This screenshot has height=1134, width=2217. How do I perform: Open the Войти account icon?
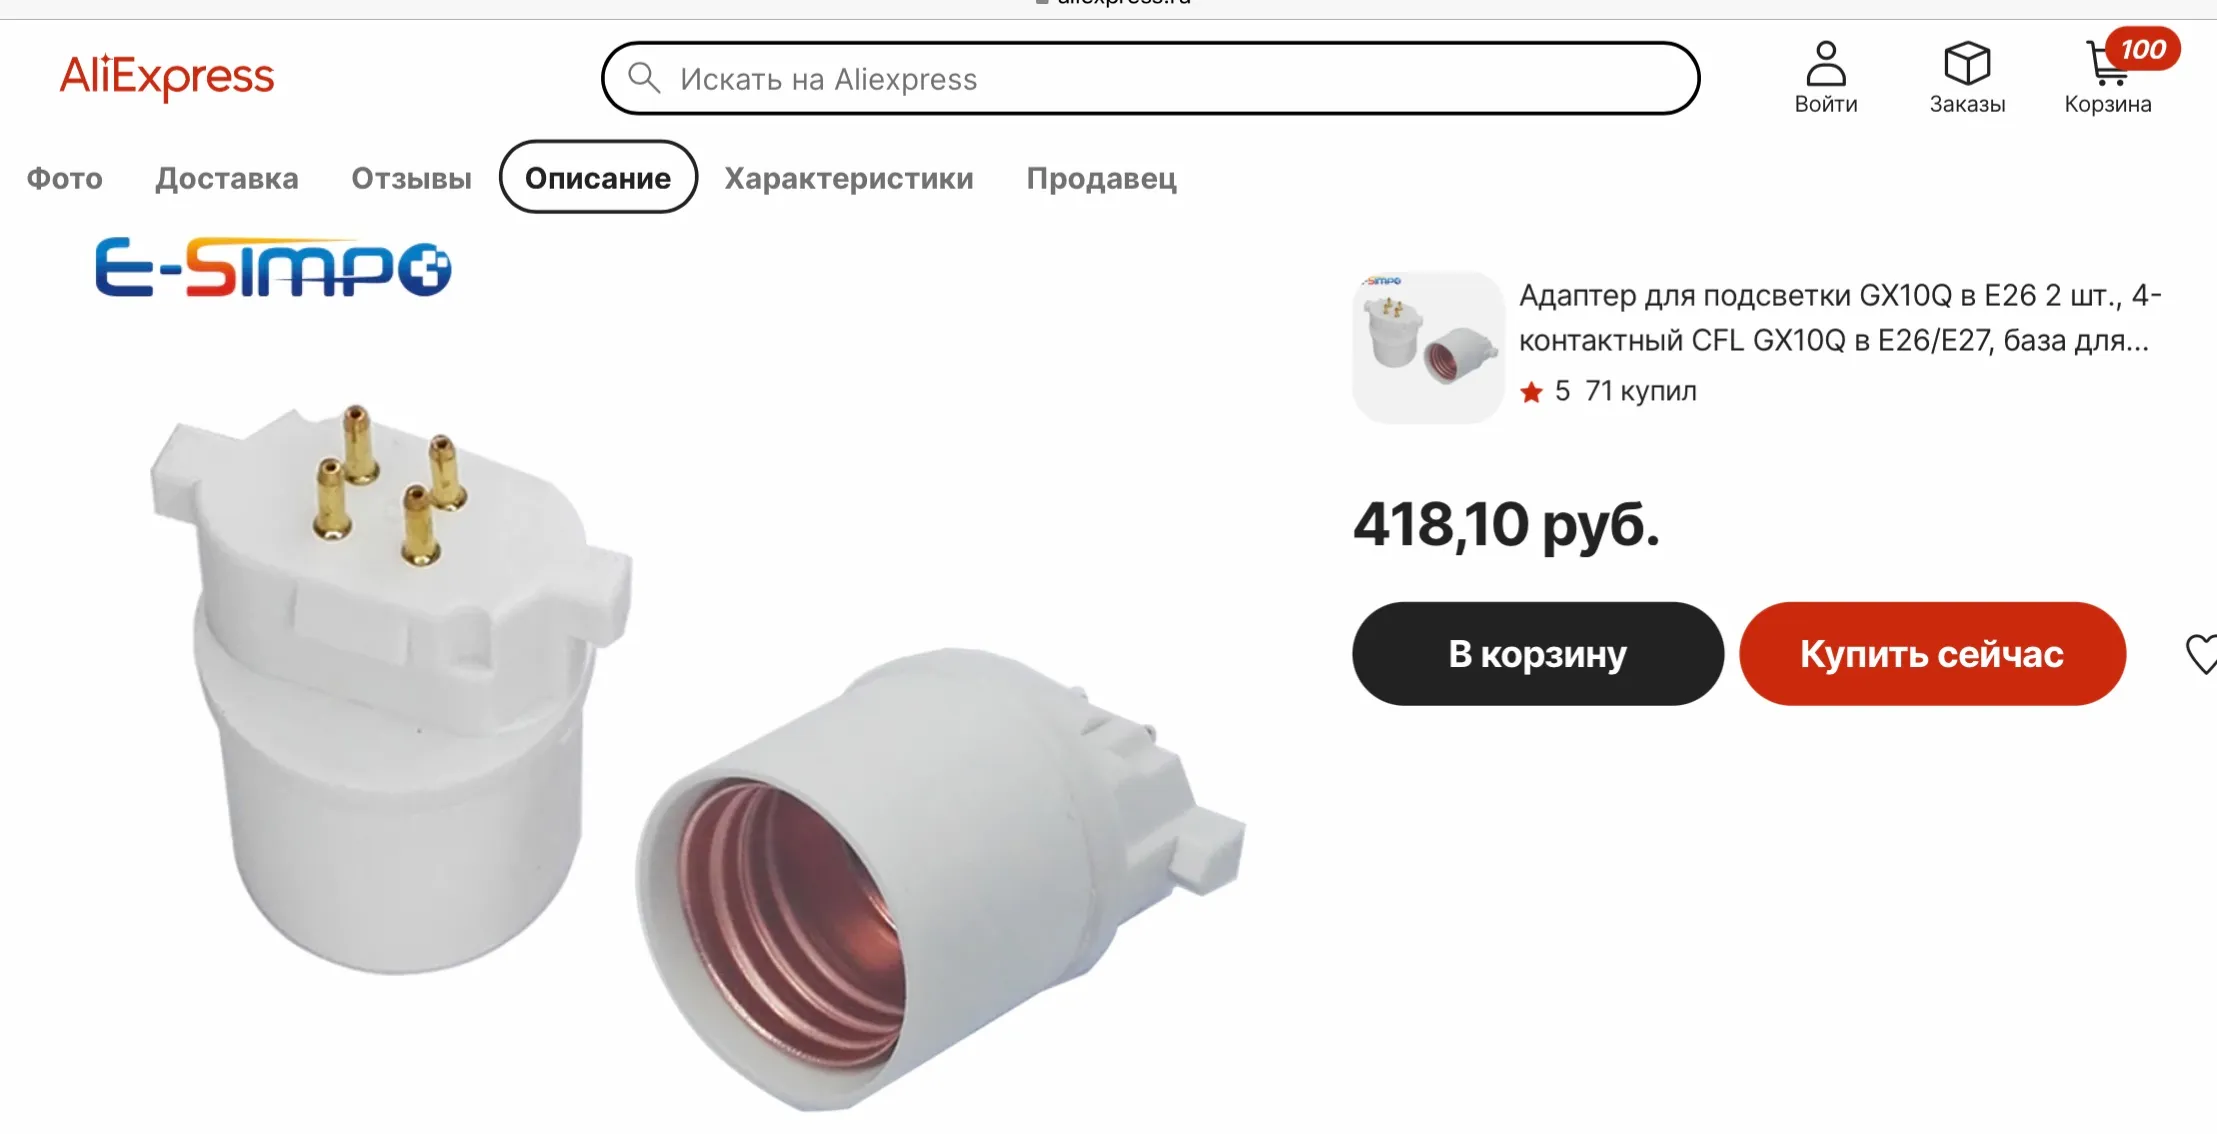(x=1826, y=64)
